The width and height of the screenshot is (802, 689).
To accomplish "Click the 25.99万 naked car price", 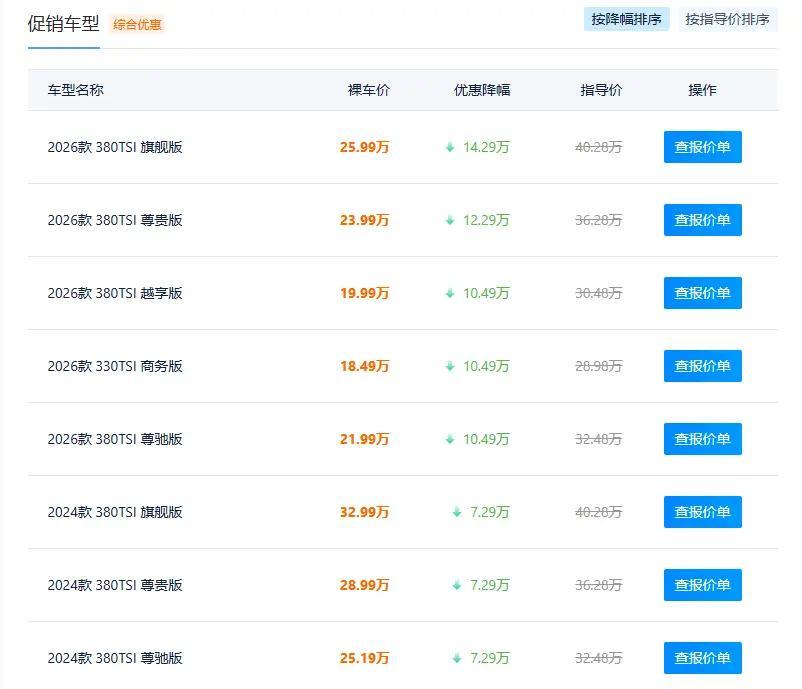I will (x=364, y=147).
